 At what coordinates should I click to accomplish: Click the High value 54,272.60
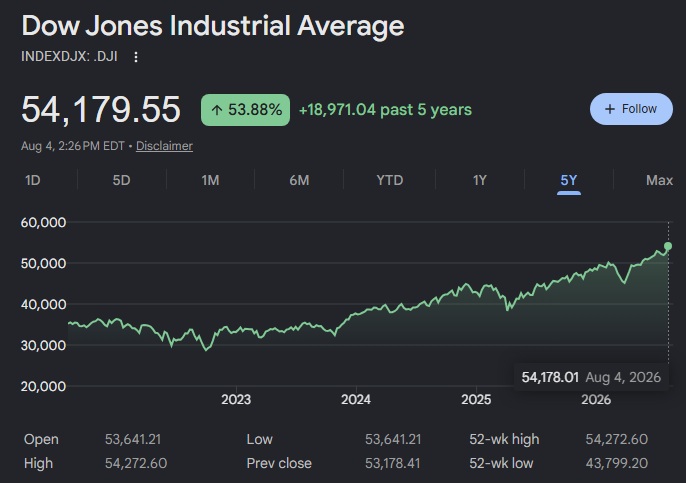(x=136, y=463)
